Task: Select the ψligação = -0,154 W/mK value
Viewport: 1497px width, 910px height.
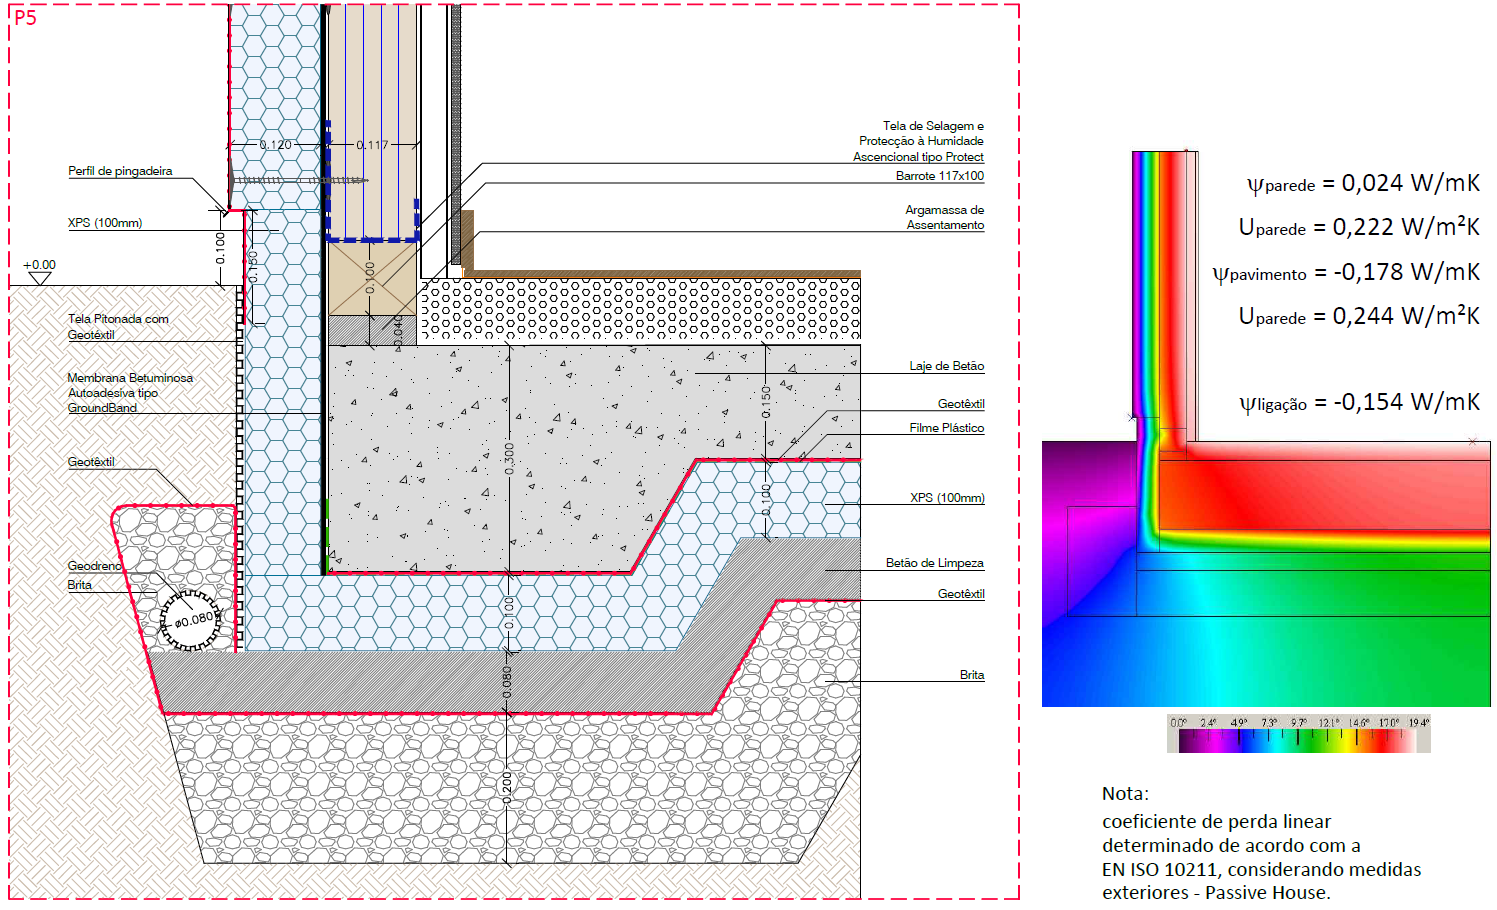Action: tap(1359, 402)
